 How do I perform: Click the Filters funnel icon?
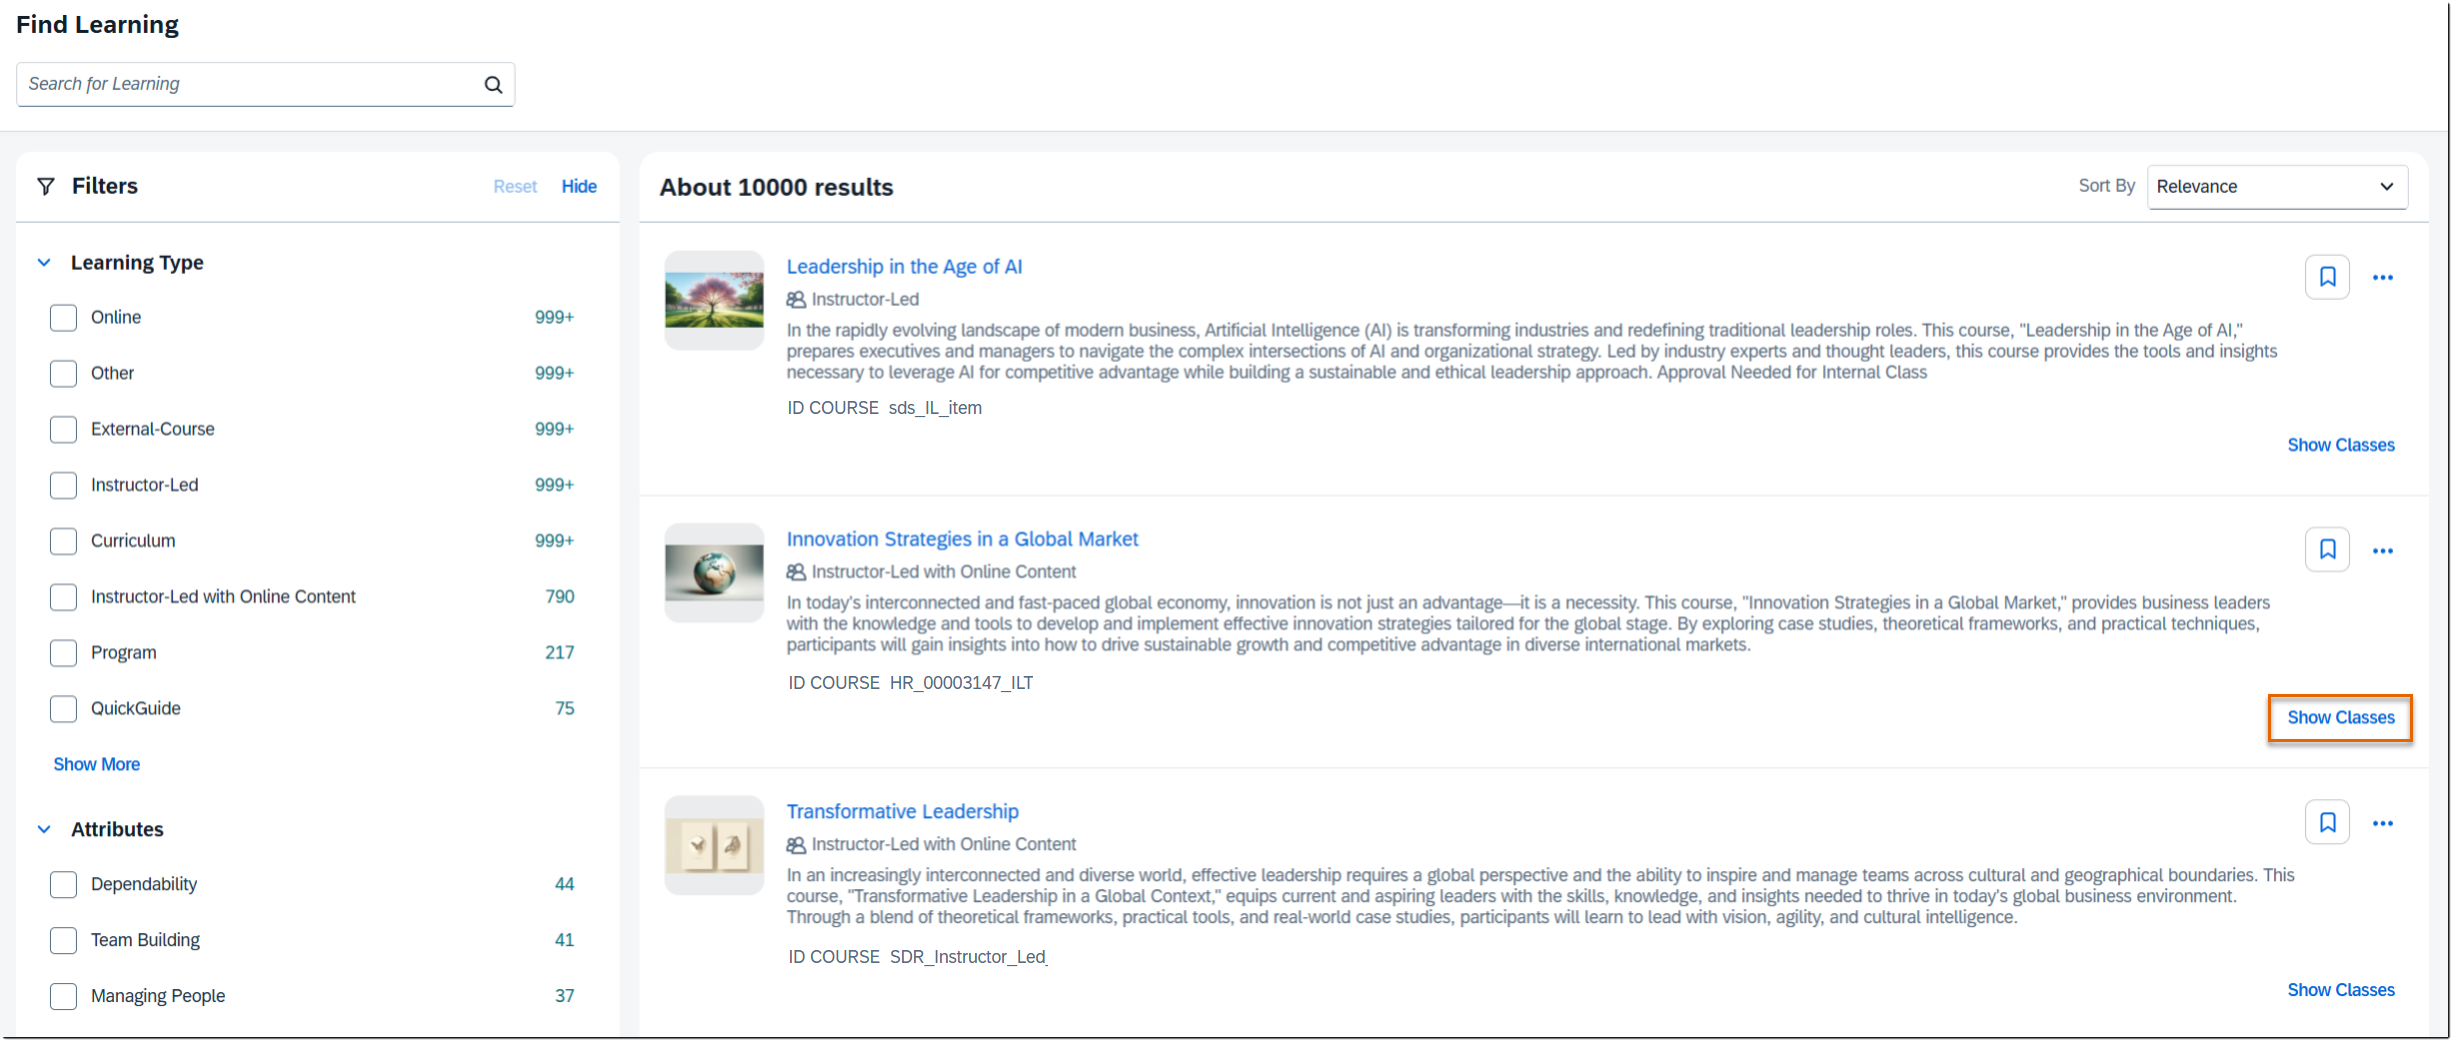[46, 187]
